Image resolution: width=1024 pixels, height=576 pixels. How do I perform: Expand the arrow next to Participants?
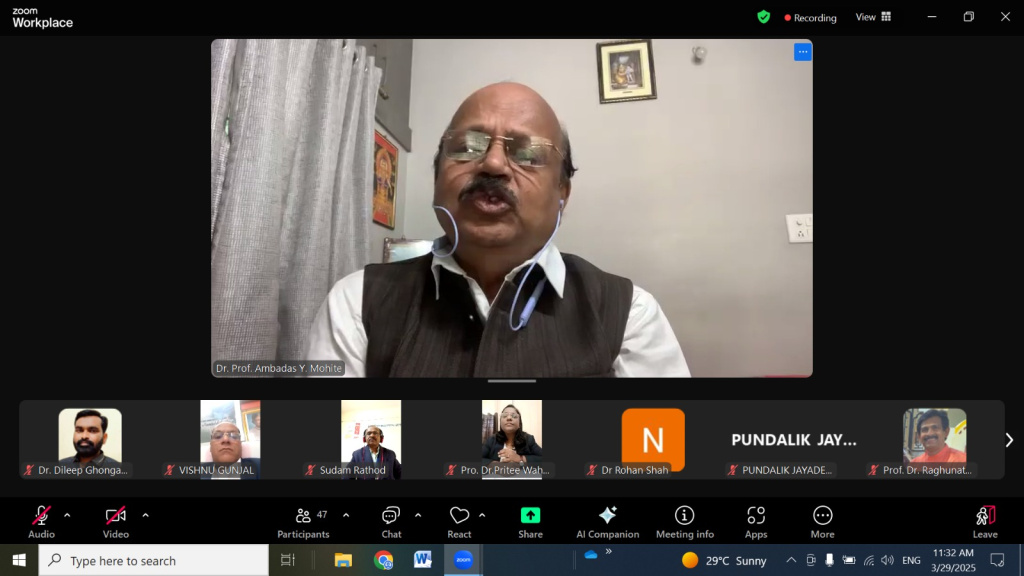click(346, 515)
